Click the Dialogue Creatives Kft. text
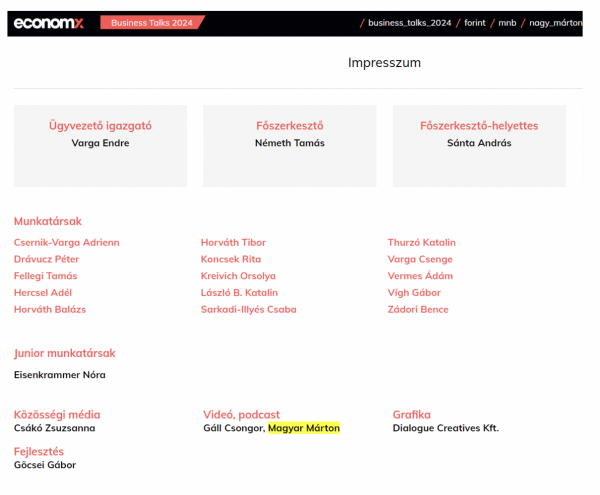Viewport: 600px width, 495px height. 446,428
